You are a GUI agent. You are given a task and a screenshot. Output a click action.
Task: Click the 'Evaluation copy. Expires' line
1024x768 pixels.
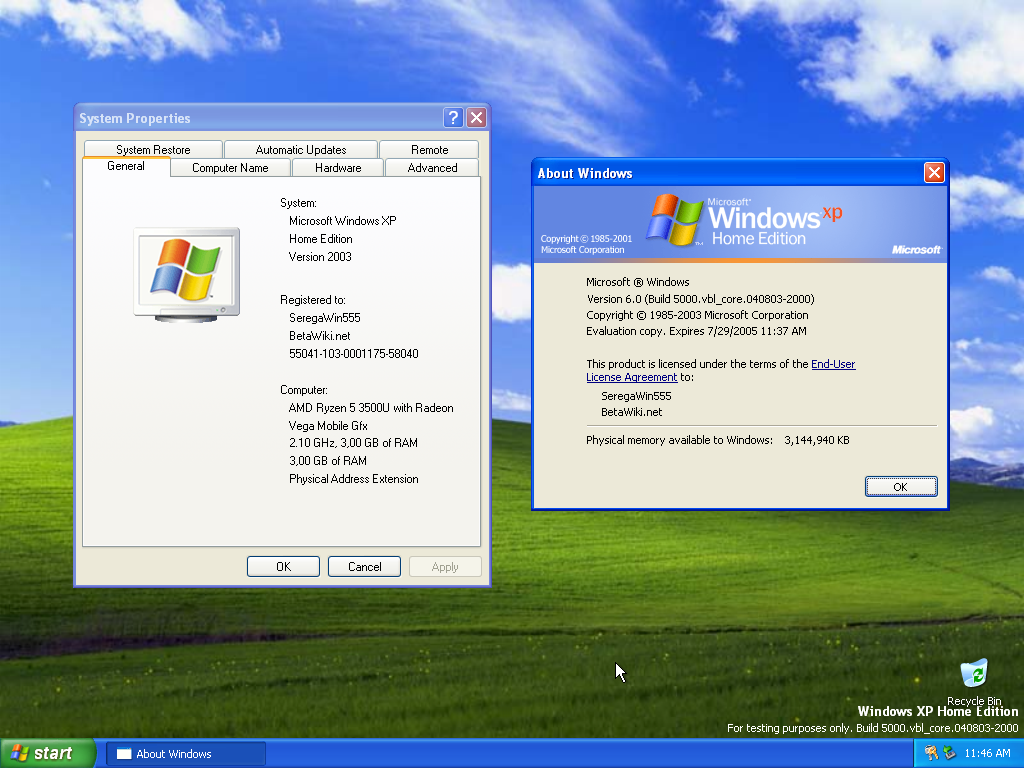(x=696, y=331)
